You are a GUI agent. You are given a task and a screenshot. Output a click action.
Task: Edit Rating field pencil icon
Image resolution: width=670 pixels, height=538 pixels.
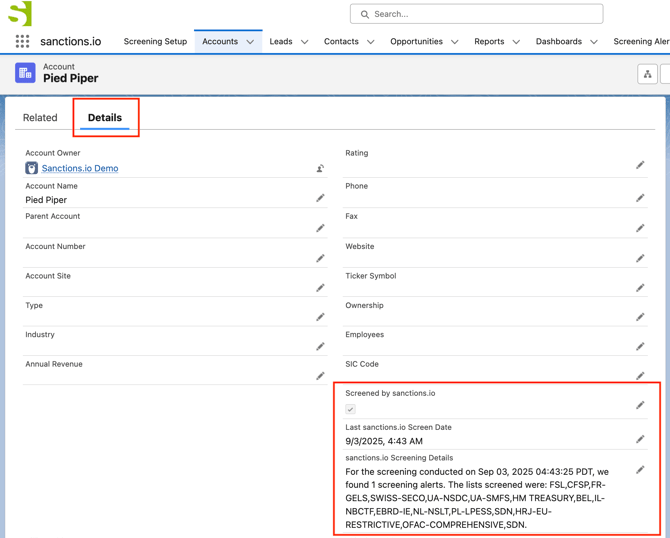click(x=640, y=165)
